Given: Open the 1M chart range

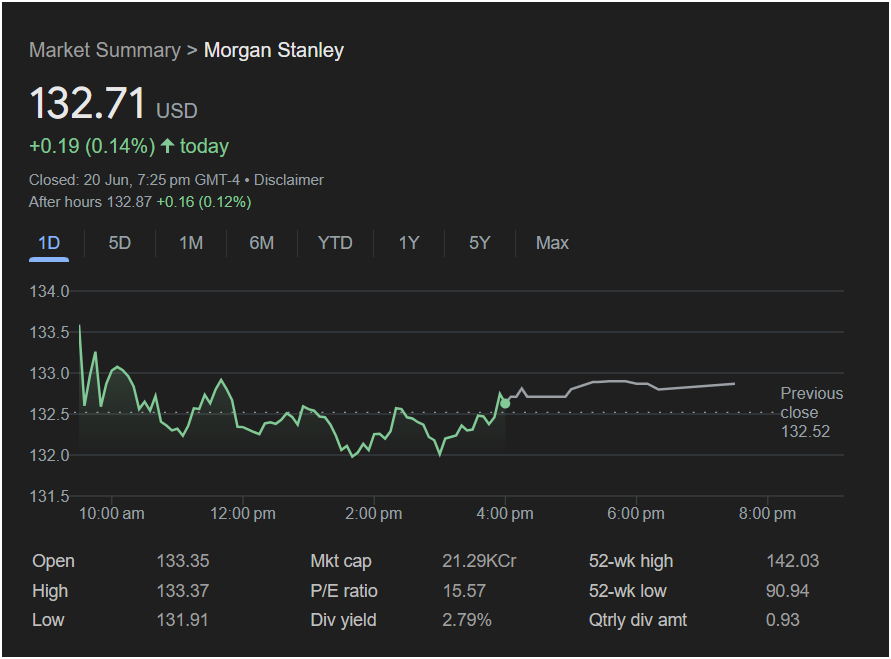Looking at the screenshot, I should pyautogui.click(x=191, y=243).
